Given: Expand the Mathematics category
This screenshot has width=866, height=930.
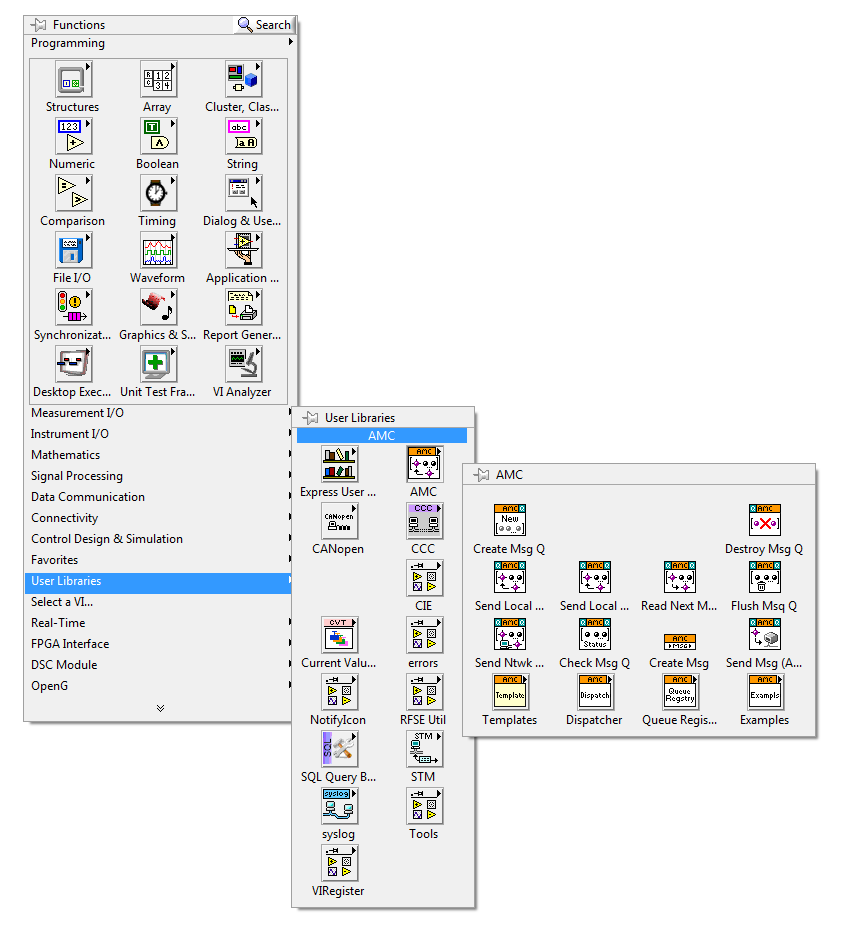Looking at the screenshot, I should (x=161, y=455).
